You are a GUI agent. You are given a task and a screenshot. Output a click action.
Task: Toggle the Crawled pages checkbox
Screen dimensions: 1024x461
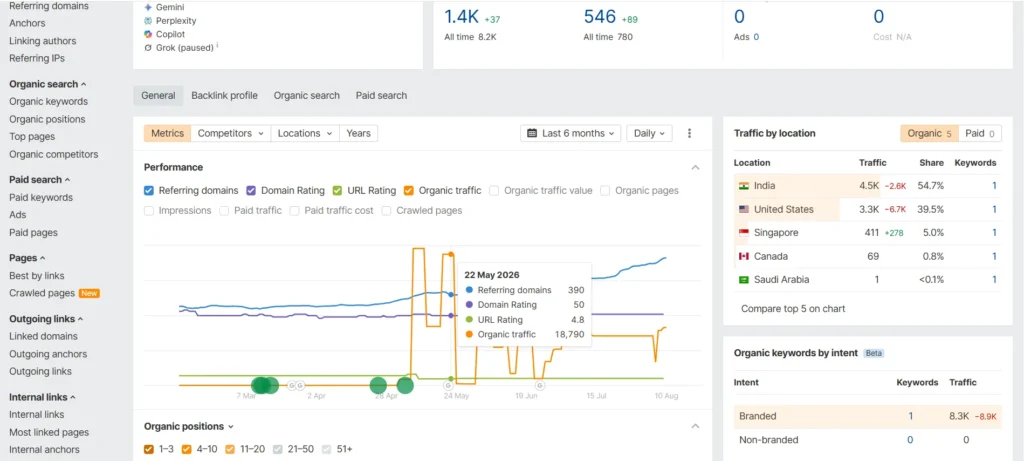387,211
